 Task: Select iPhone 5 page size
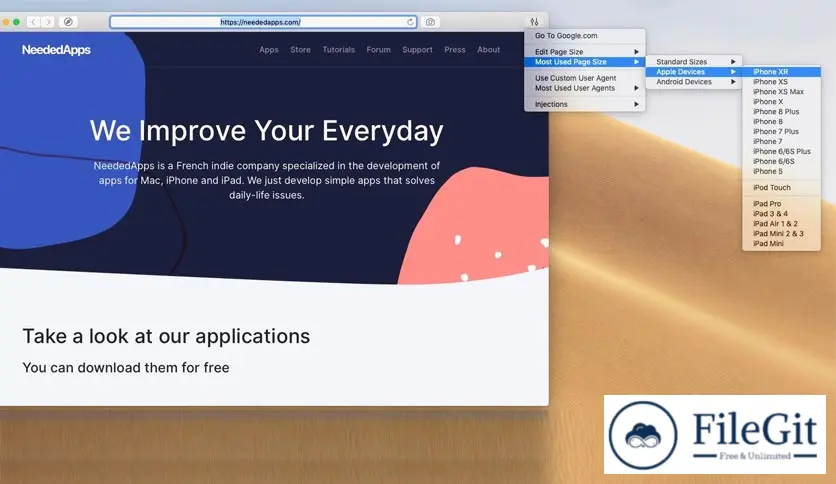[782, 171]
